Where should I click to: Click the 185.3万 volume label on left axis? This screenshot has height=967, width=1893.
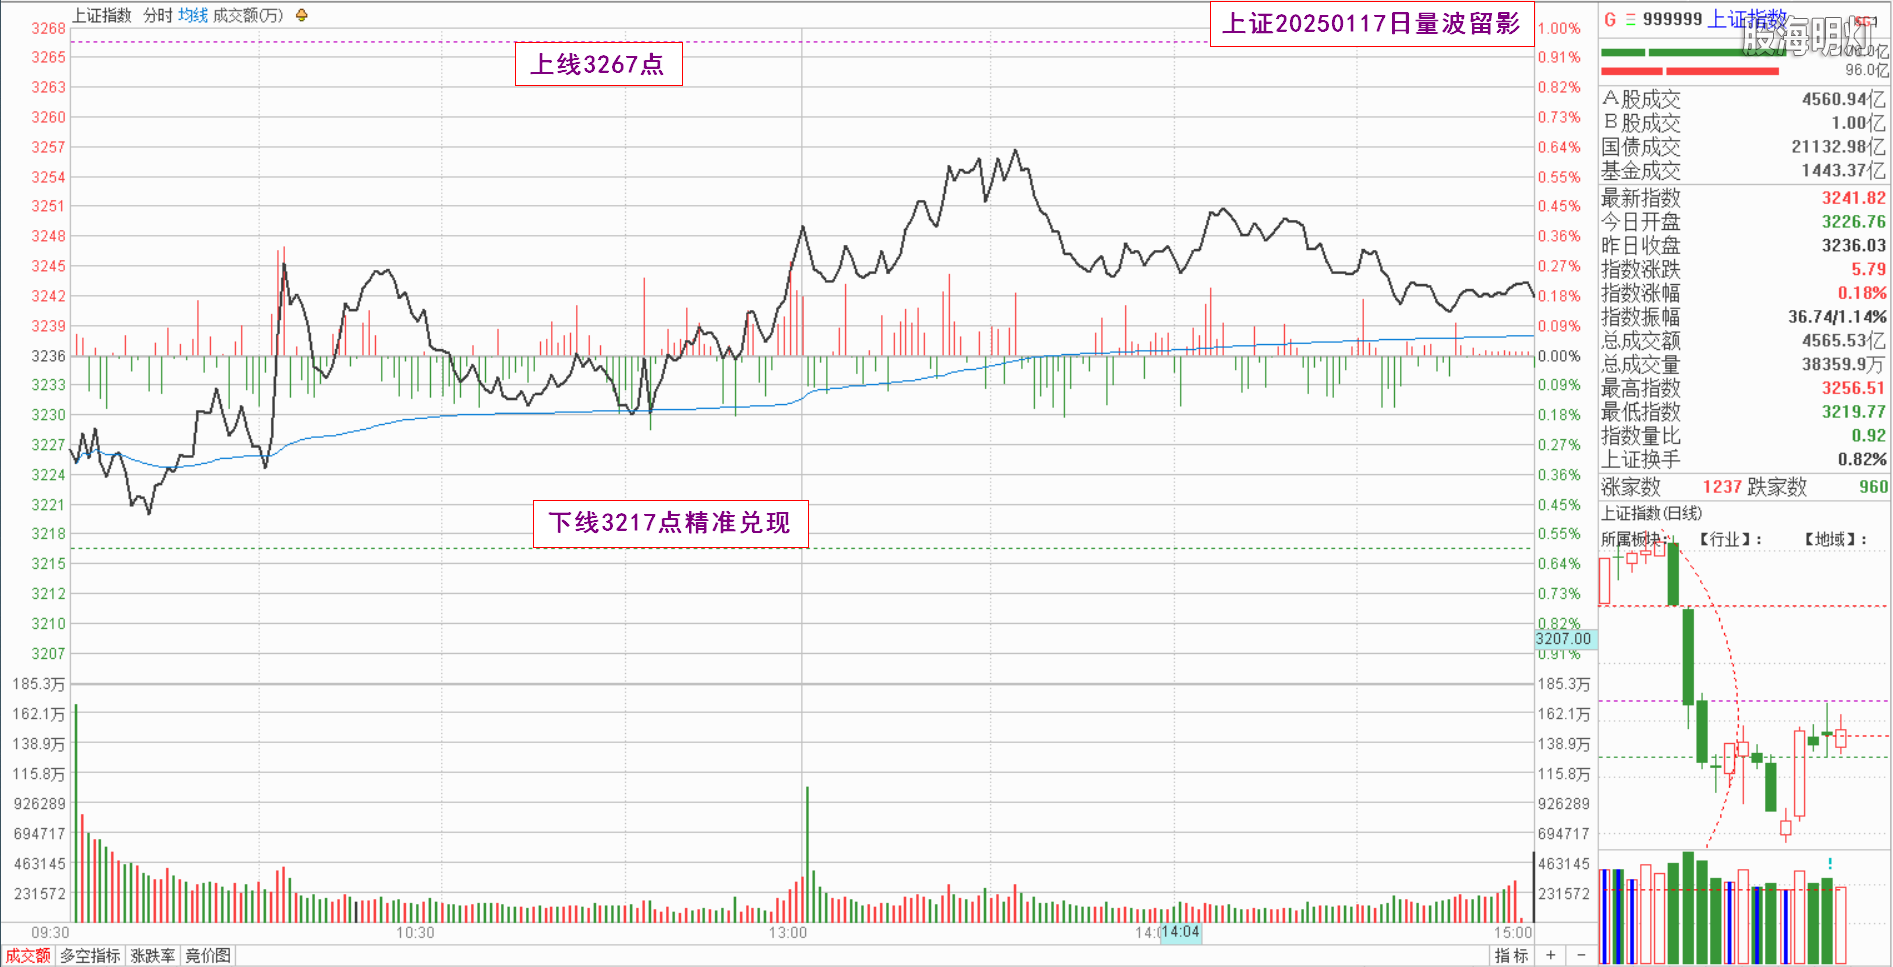[x=39, y=684]
